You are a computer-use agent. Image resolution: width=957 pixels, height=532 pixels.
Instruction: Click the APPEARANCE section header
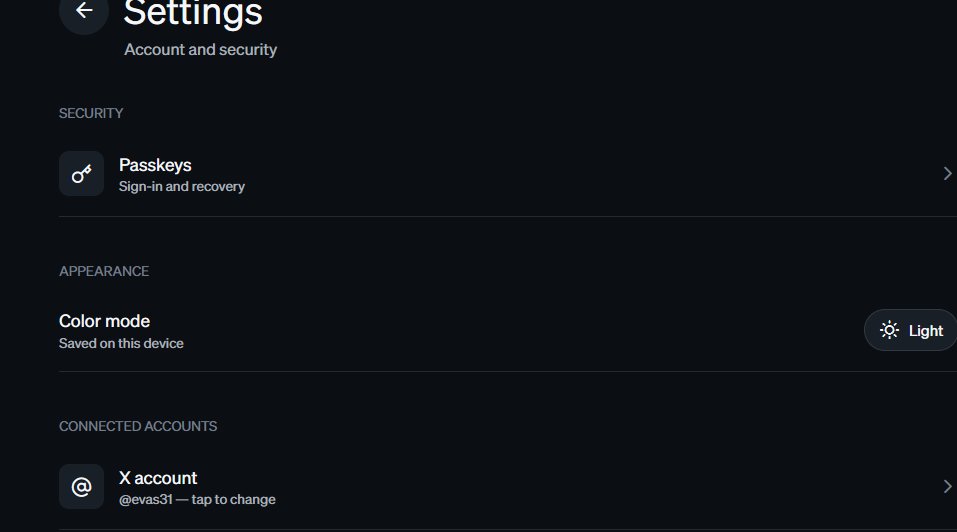(x=104, y=271)
